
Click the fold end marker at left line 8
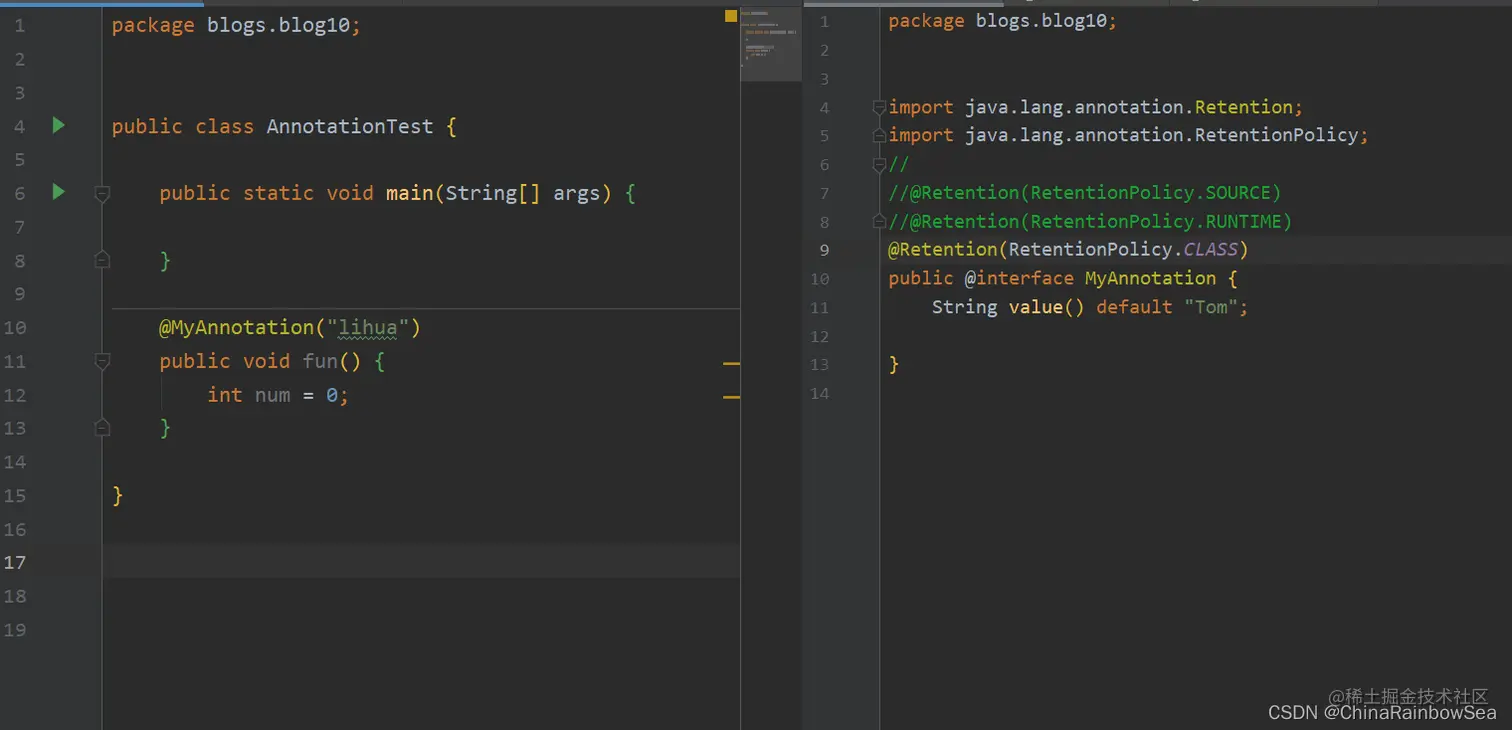coord(102,260)
